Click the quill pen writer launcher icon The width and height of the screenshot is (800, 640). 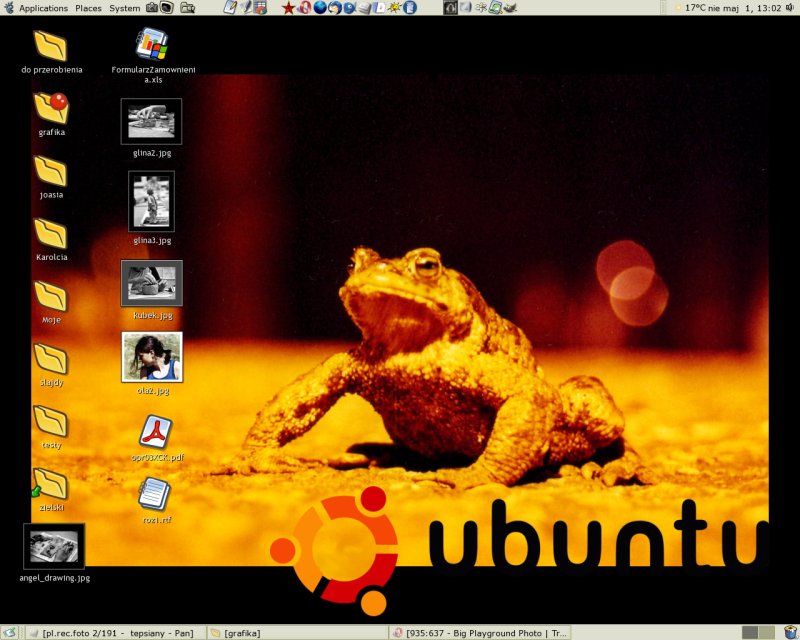point(245,8)
